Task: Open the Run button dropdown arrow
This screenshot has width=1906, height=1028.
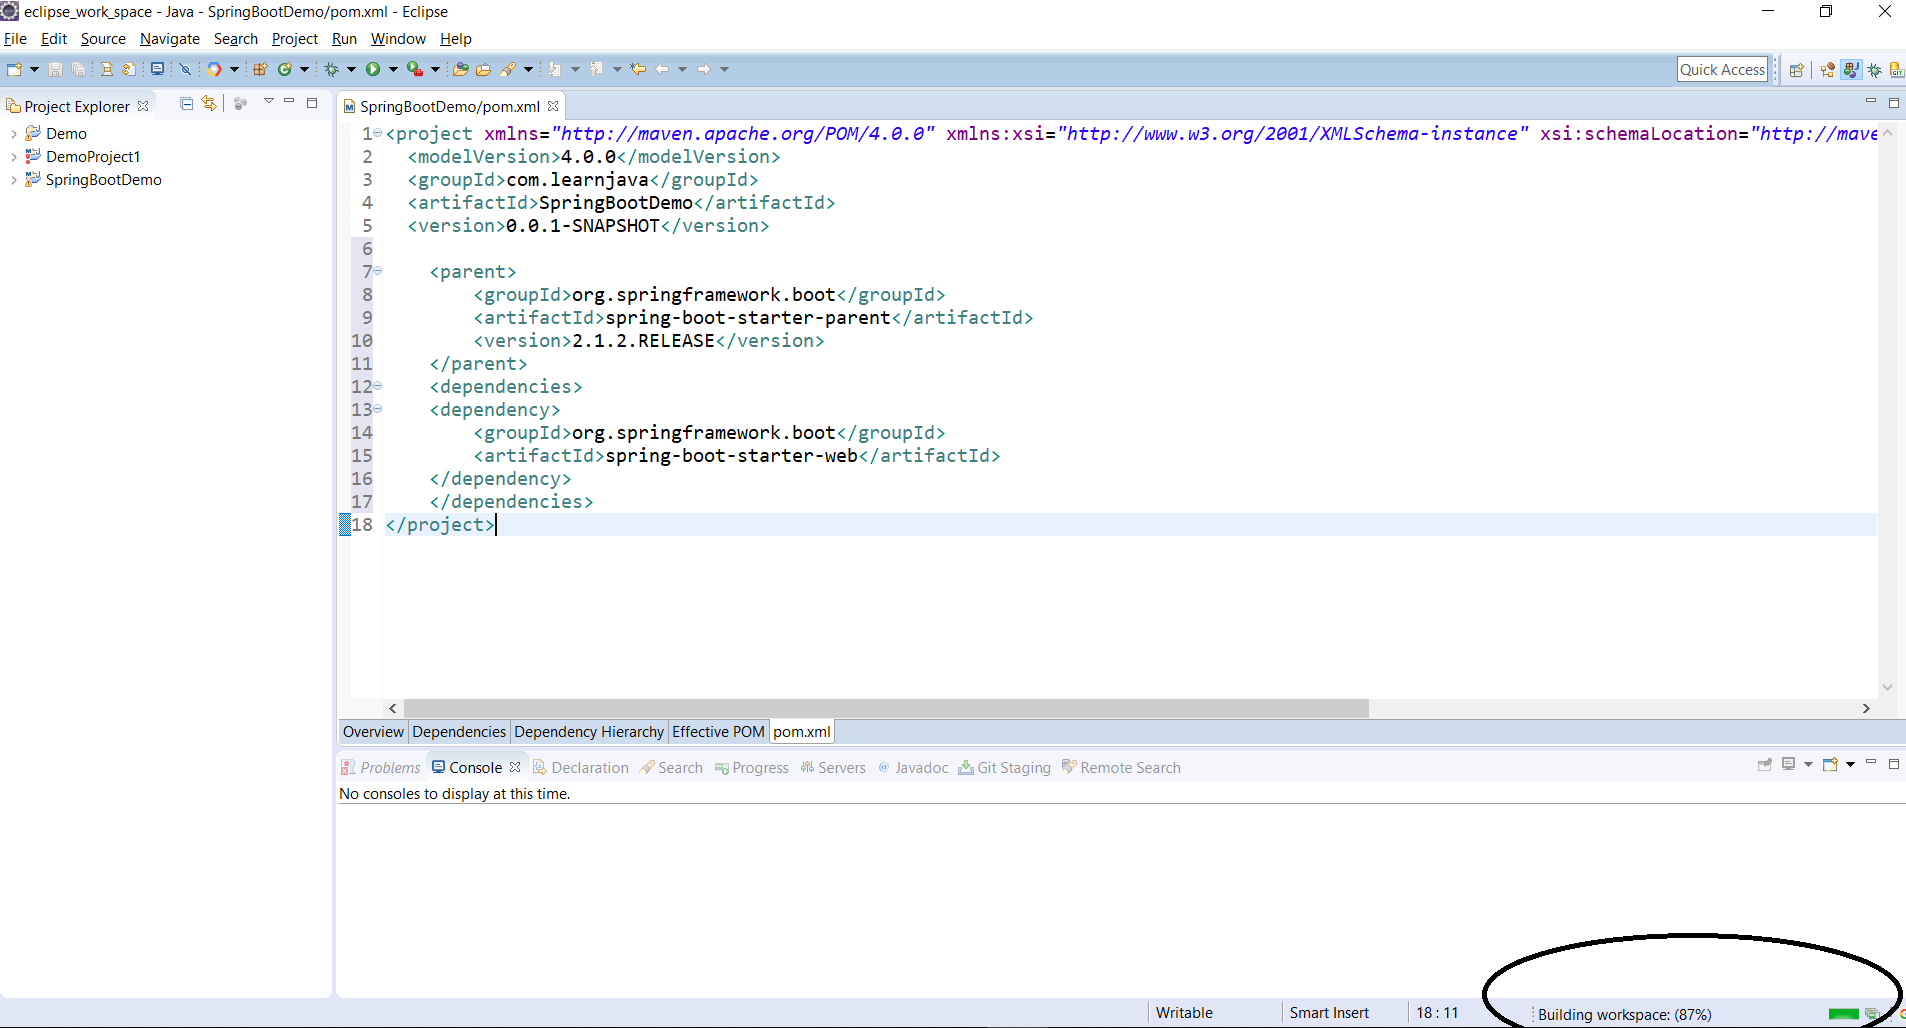Action: (x=393, y=69)
